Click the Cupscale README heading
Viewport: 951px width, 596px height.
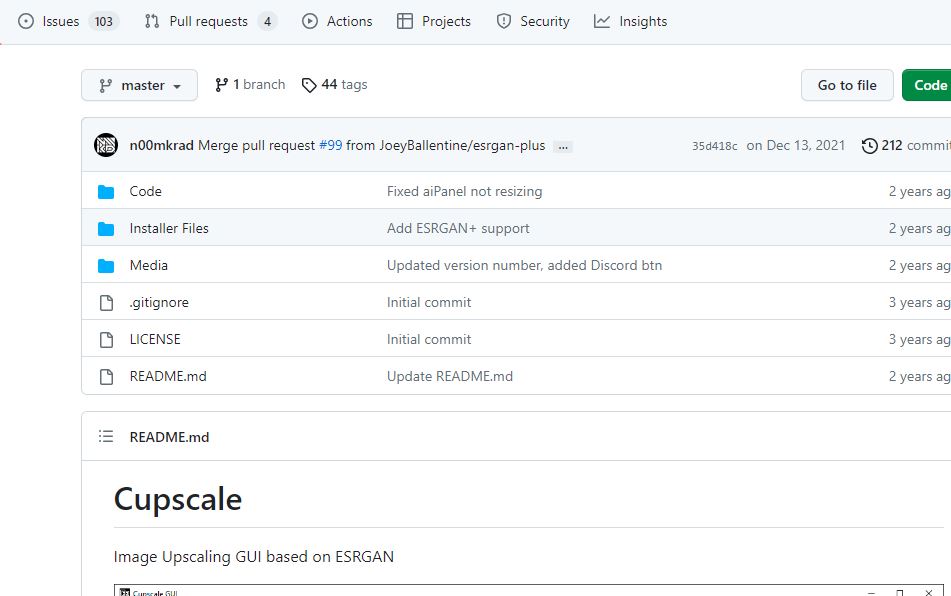pos(178,499)
